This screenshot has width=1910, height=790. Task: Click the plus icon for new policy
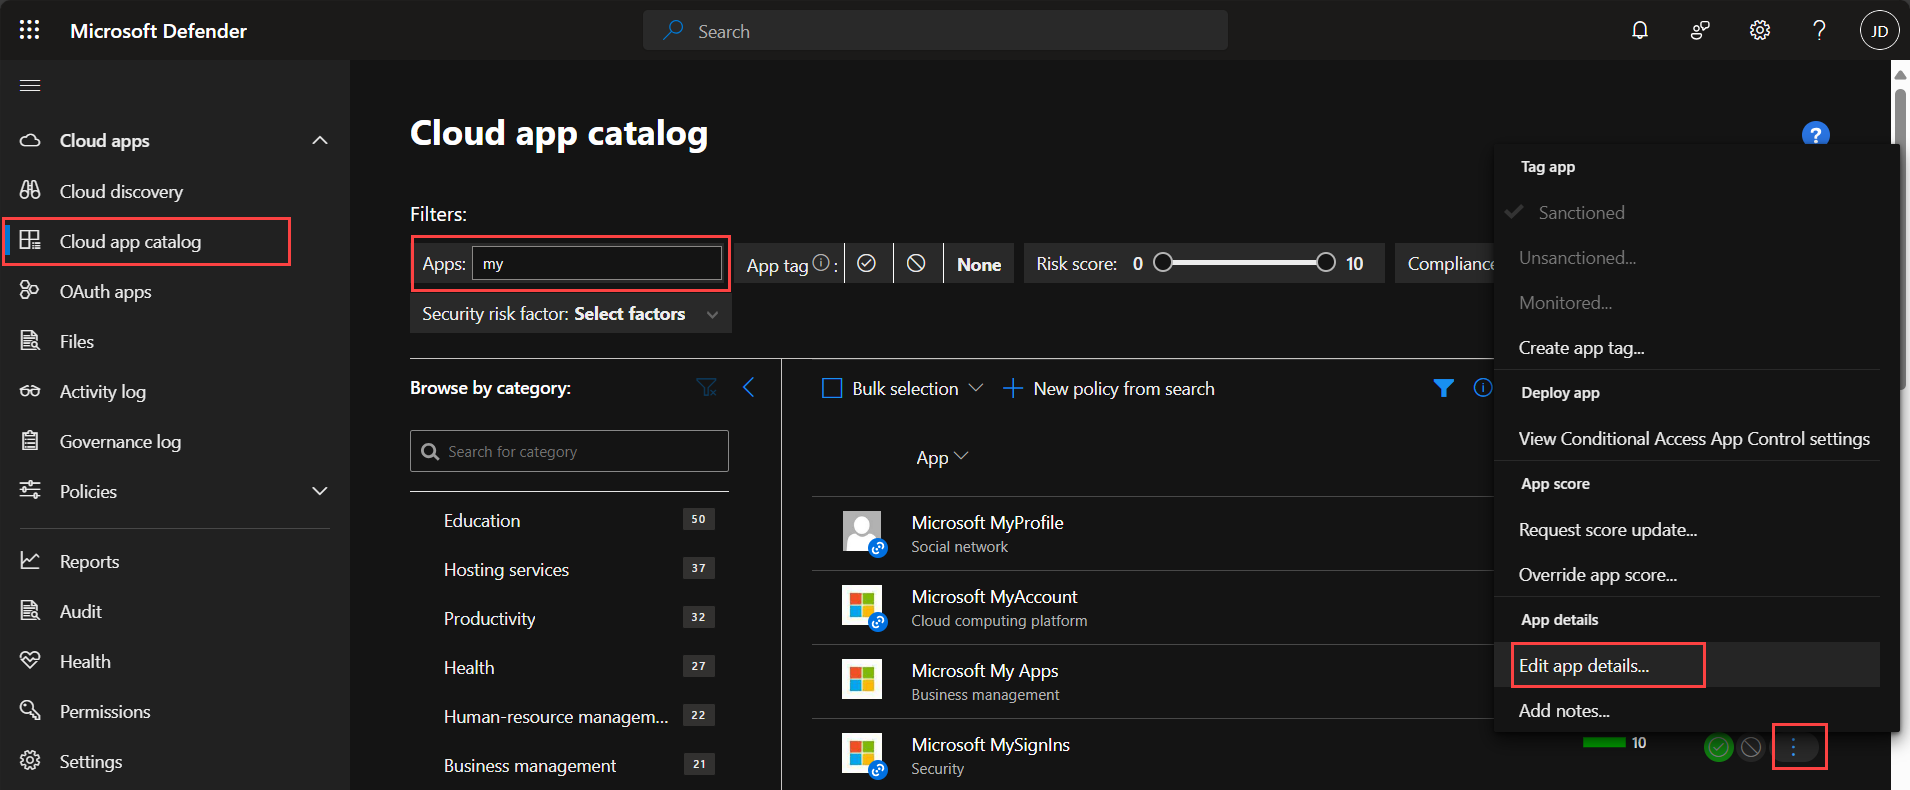1012,388
